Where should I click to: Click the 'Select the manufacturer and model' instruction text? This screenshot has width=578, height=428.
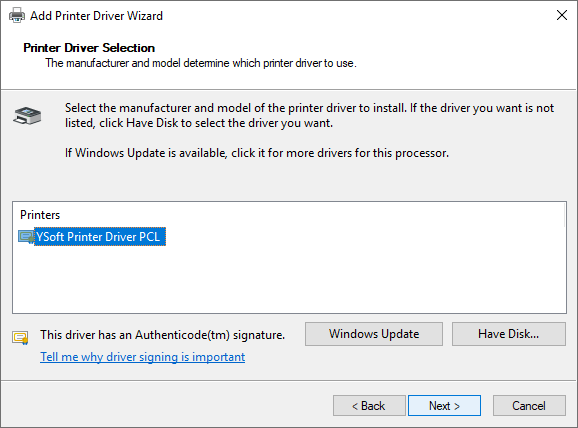309,115
